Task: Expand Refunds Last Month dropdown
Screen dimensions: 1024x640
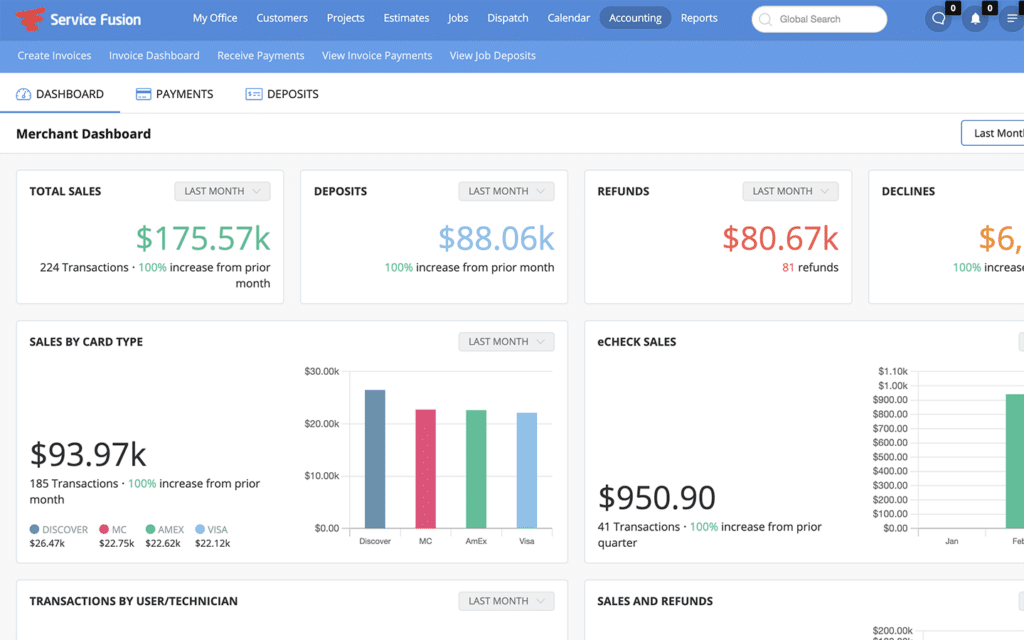Action: click(x=790, y=191)
